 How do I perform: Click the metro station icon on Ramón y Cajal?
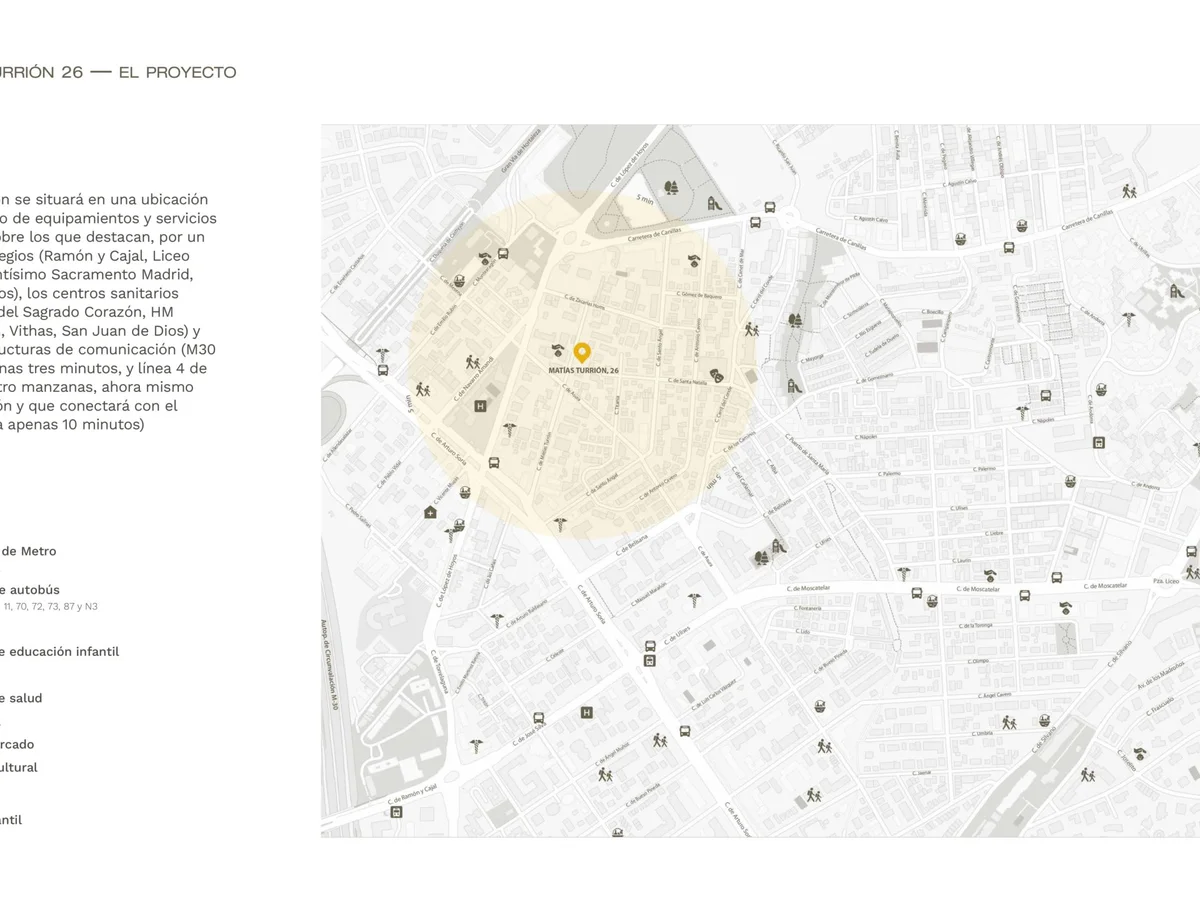(397, 812)
